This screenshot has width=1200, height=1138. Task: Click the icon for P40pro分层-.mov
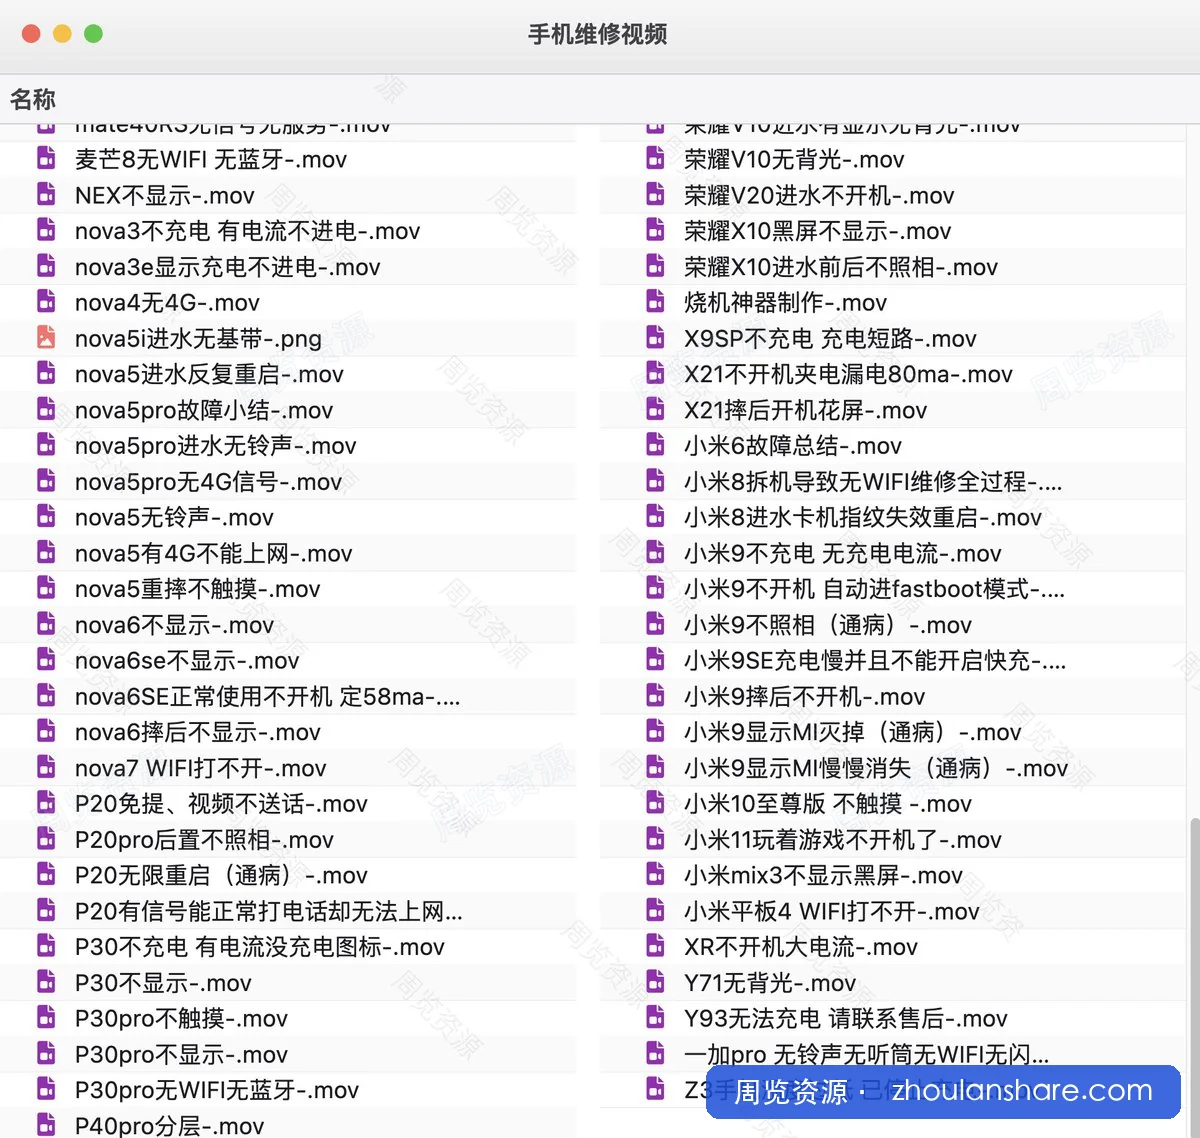tap(46, 1125)
